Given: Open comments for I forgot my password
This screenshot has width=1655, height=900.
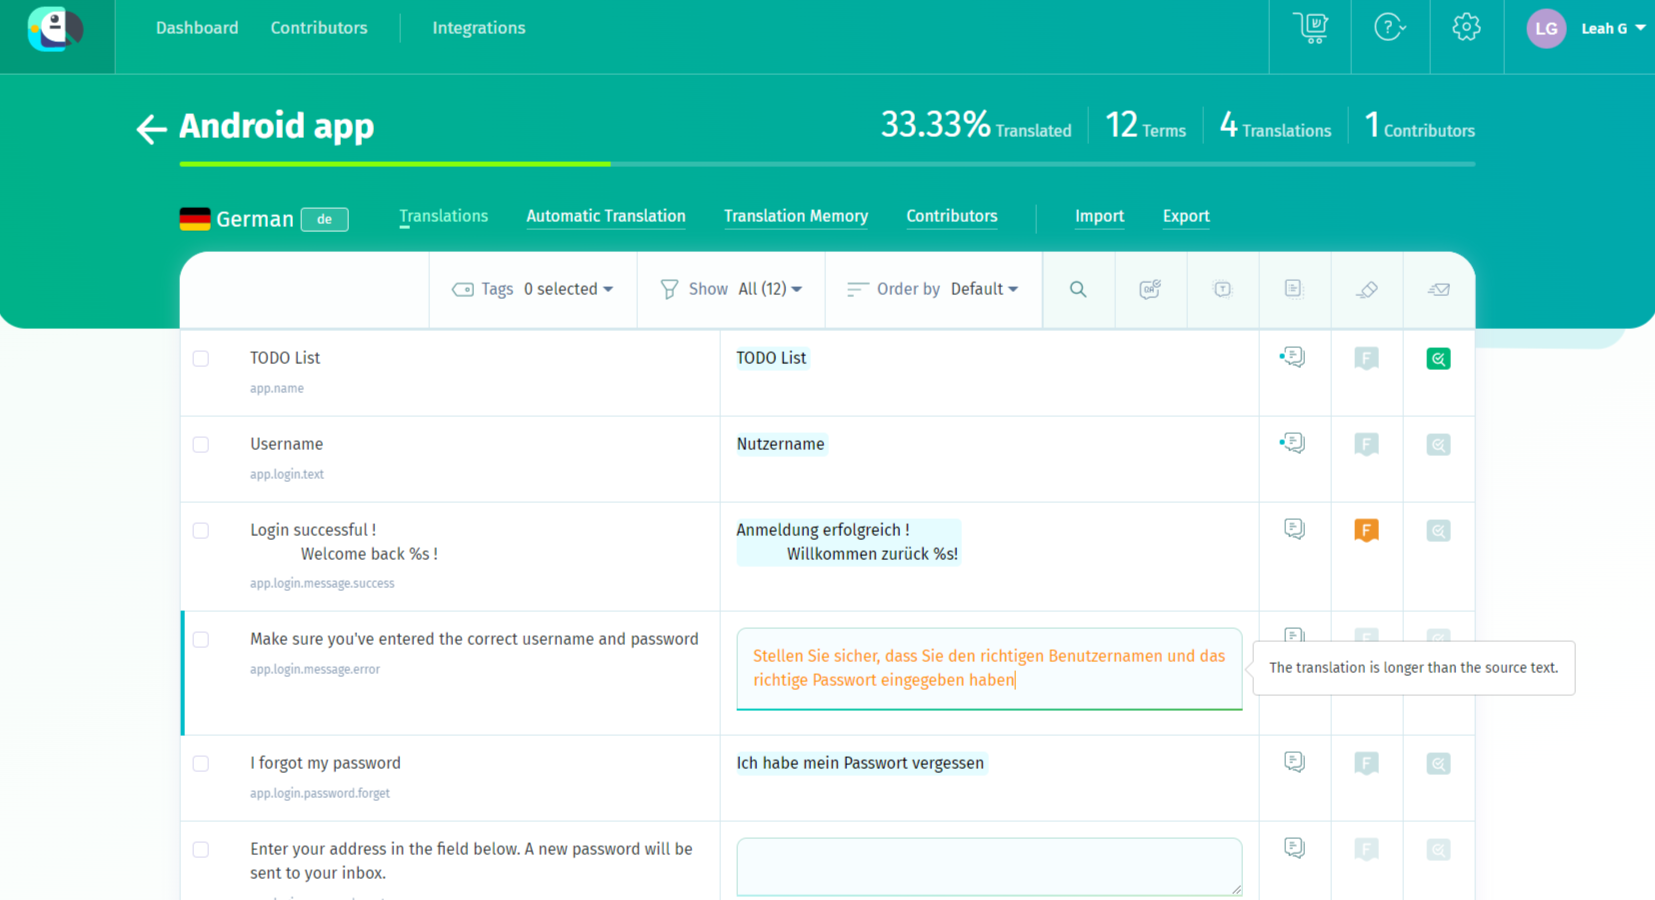Looking at the screenshot, I should (1294, 762).
